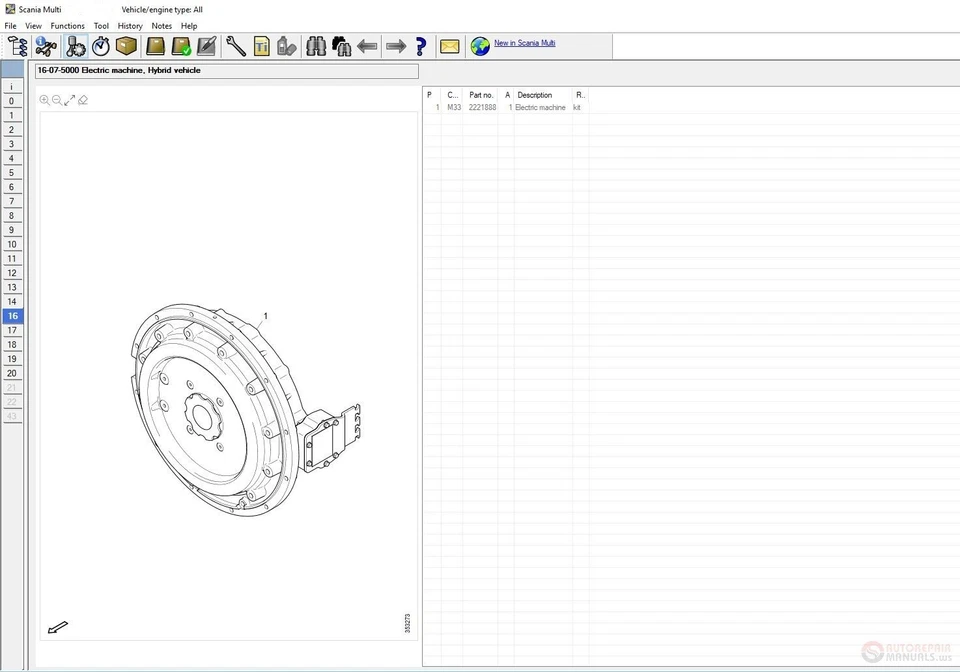Open the Ti document icon
Viewport: 960px width, 672px height.
coord(261,46)
